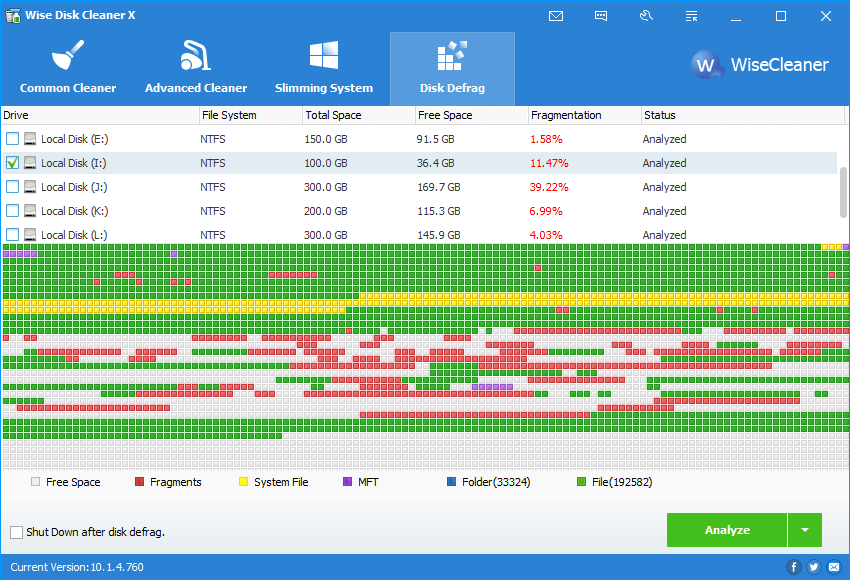This screenshot has width=850, height=580.
Task: Close the Wise Disk Cleaner window
Action: 826,16
